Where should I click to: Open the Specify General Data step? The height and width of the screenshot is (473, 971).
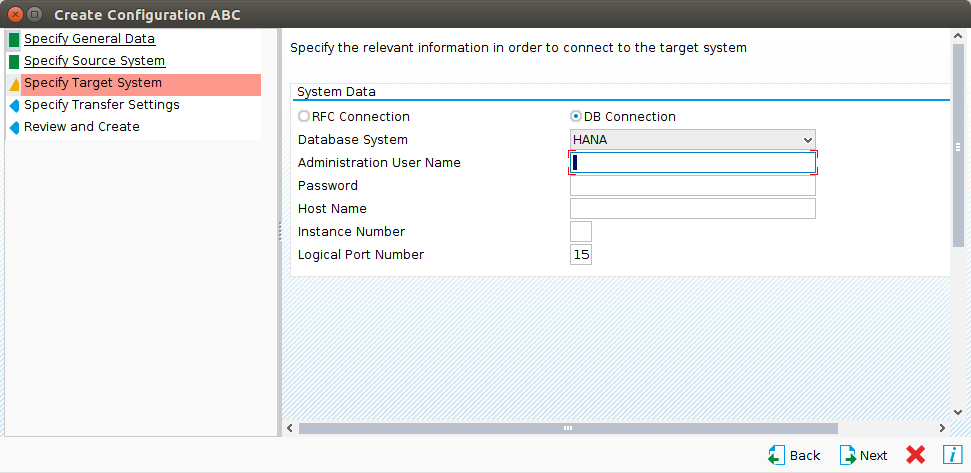[x=89, y=39]
